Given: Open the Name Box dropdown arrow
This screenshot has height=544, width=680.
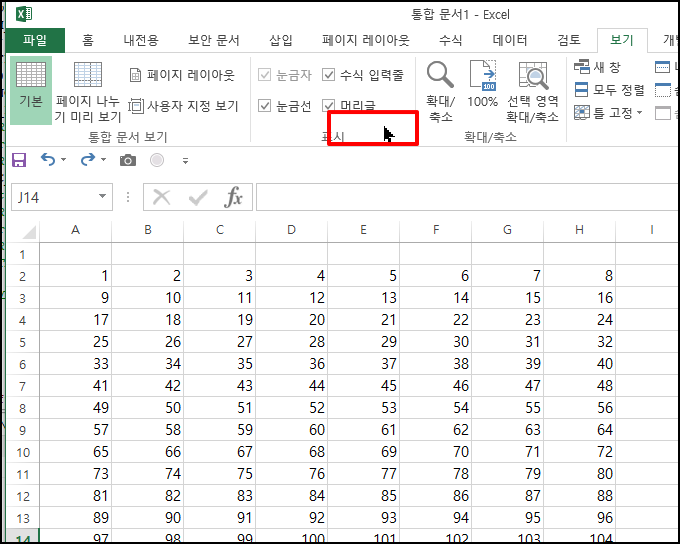Looking at the screenshot, I should point(102,196).
